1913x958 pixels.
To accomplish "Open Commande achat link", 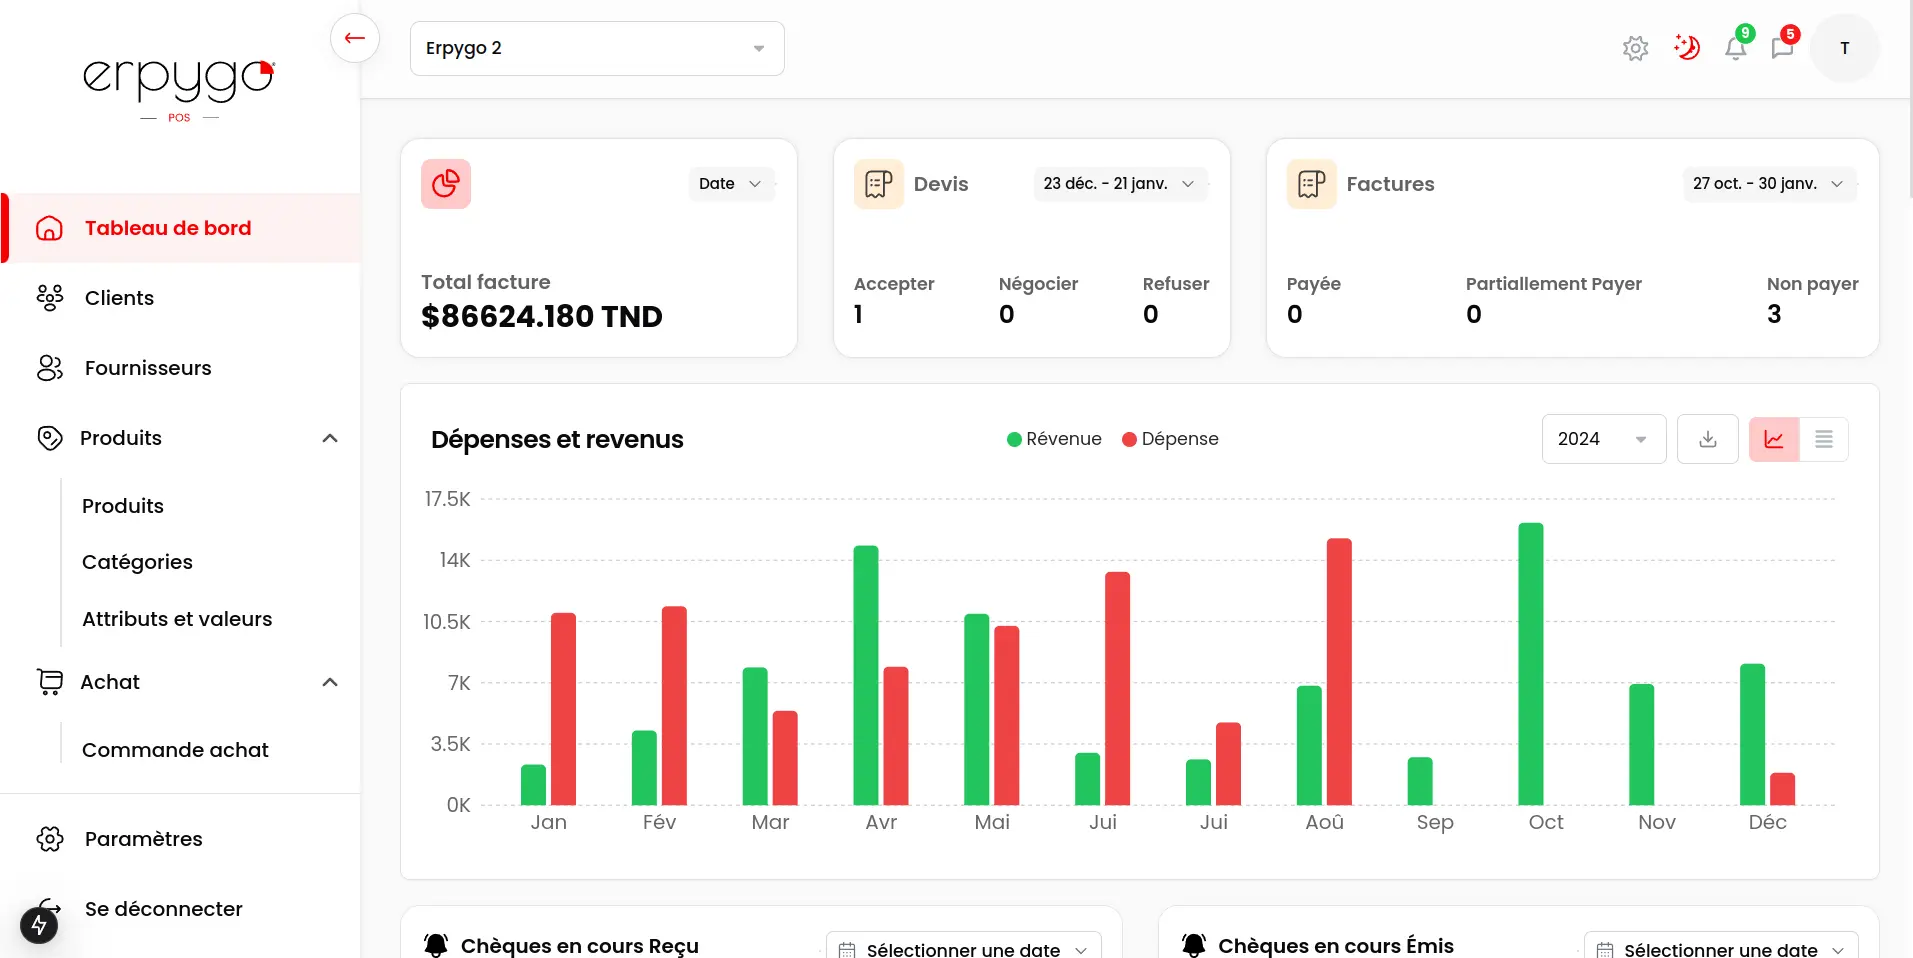I will tap(175, 750).
